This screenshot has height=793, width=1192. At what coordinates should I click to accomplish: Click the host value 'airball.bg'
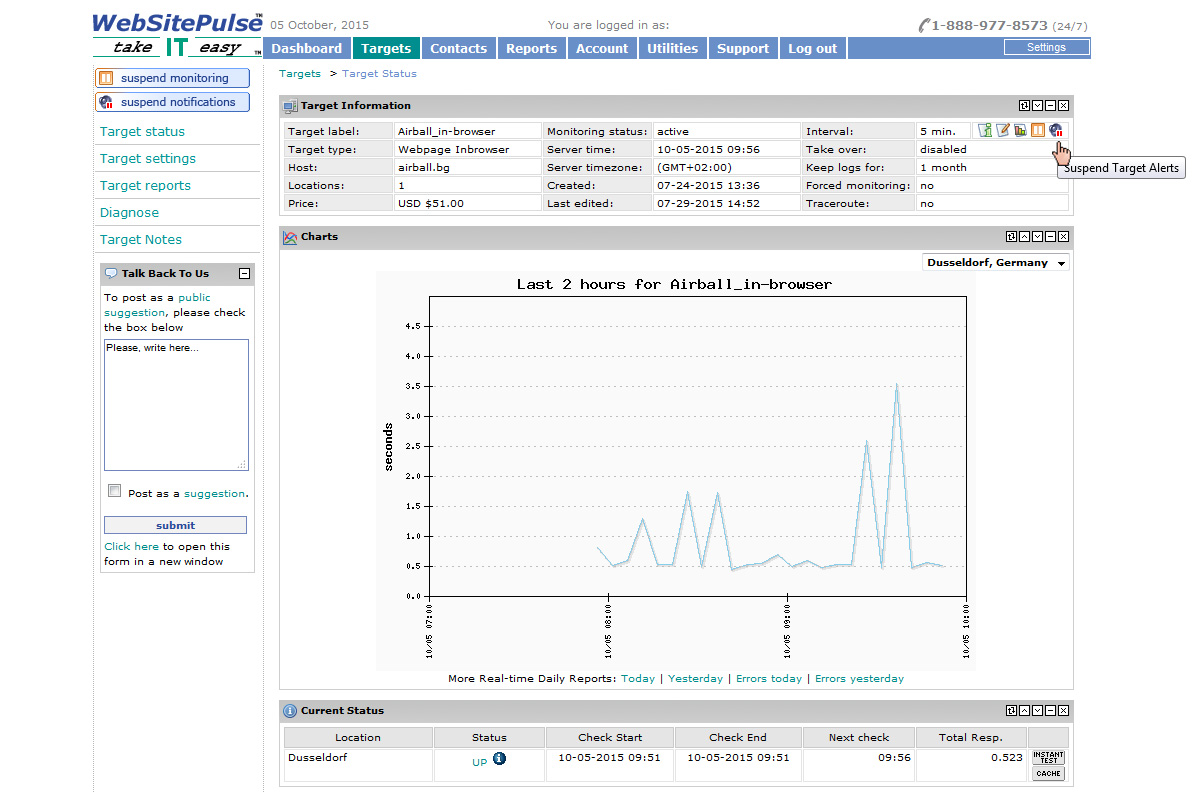[423, 167]
